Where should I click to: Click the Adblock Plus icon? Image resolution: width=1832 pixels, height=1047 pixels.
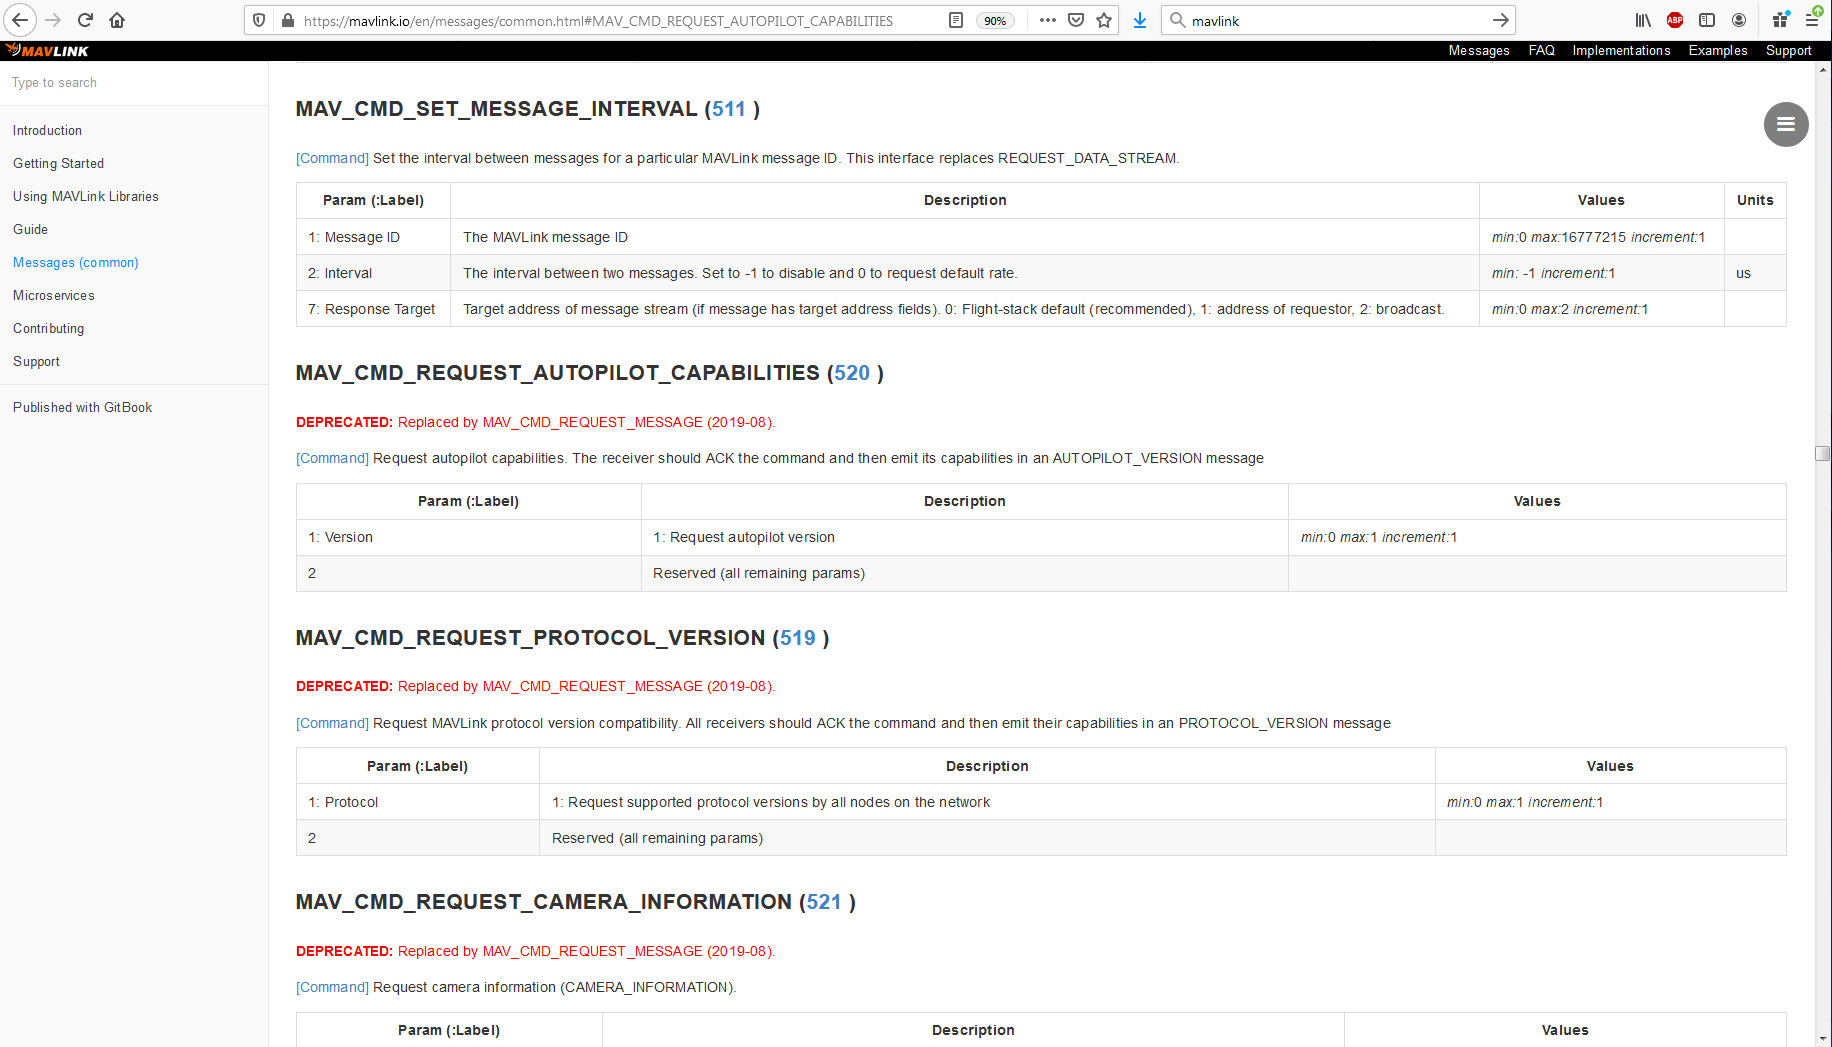(1675, 20)
